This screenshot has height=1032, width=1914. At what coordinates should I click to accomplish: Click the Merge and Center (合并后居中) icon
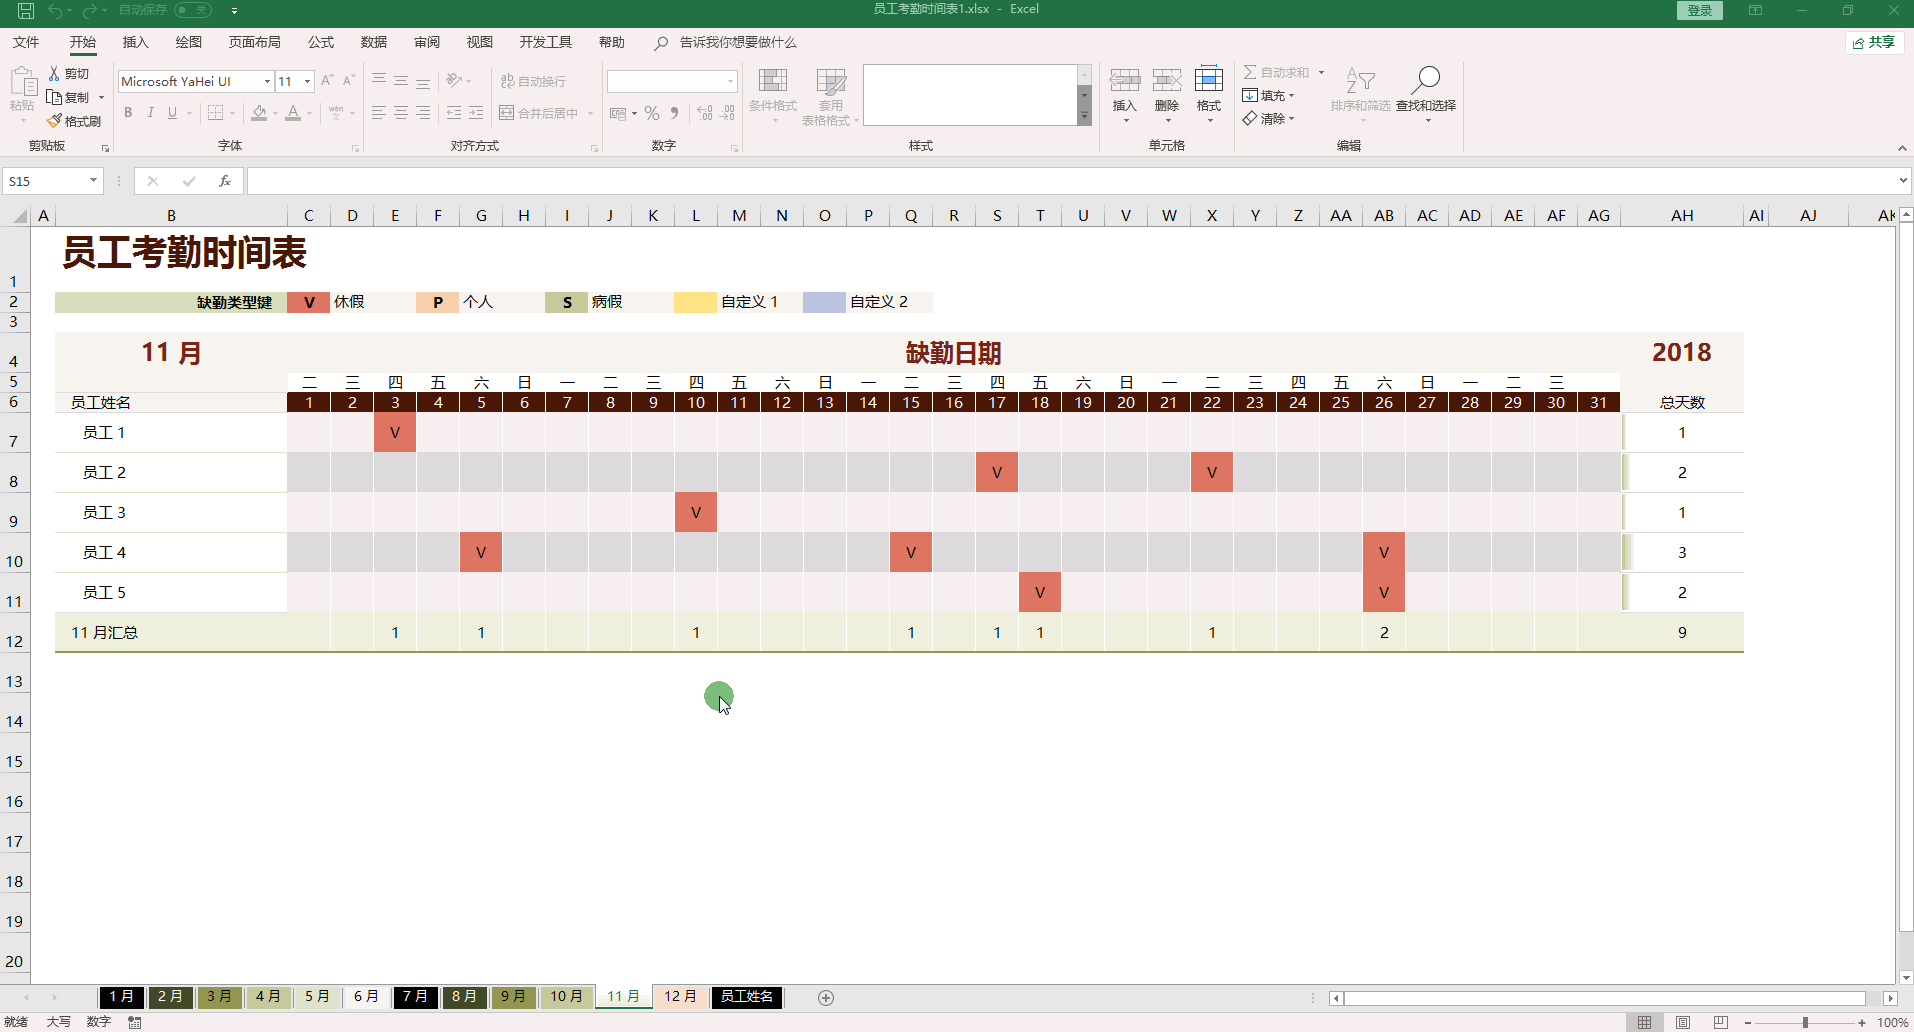pyautogui.click(x=507, y=113)
